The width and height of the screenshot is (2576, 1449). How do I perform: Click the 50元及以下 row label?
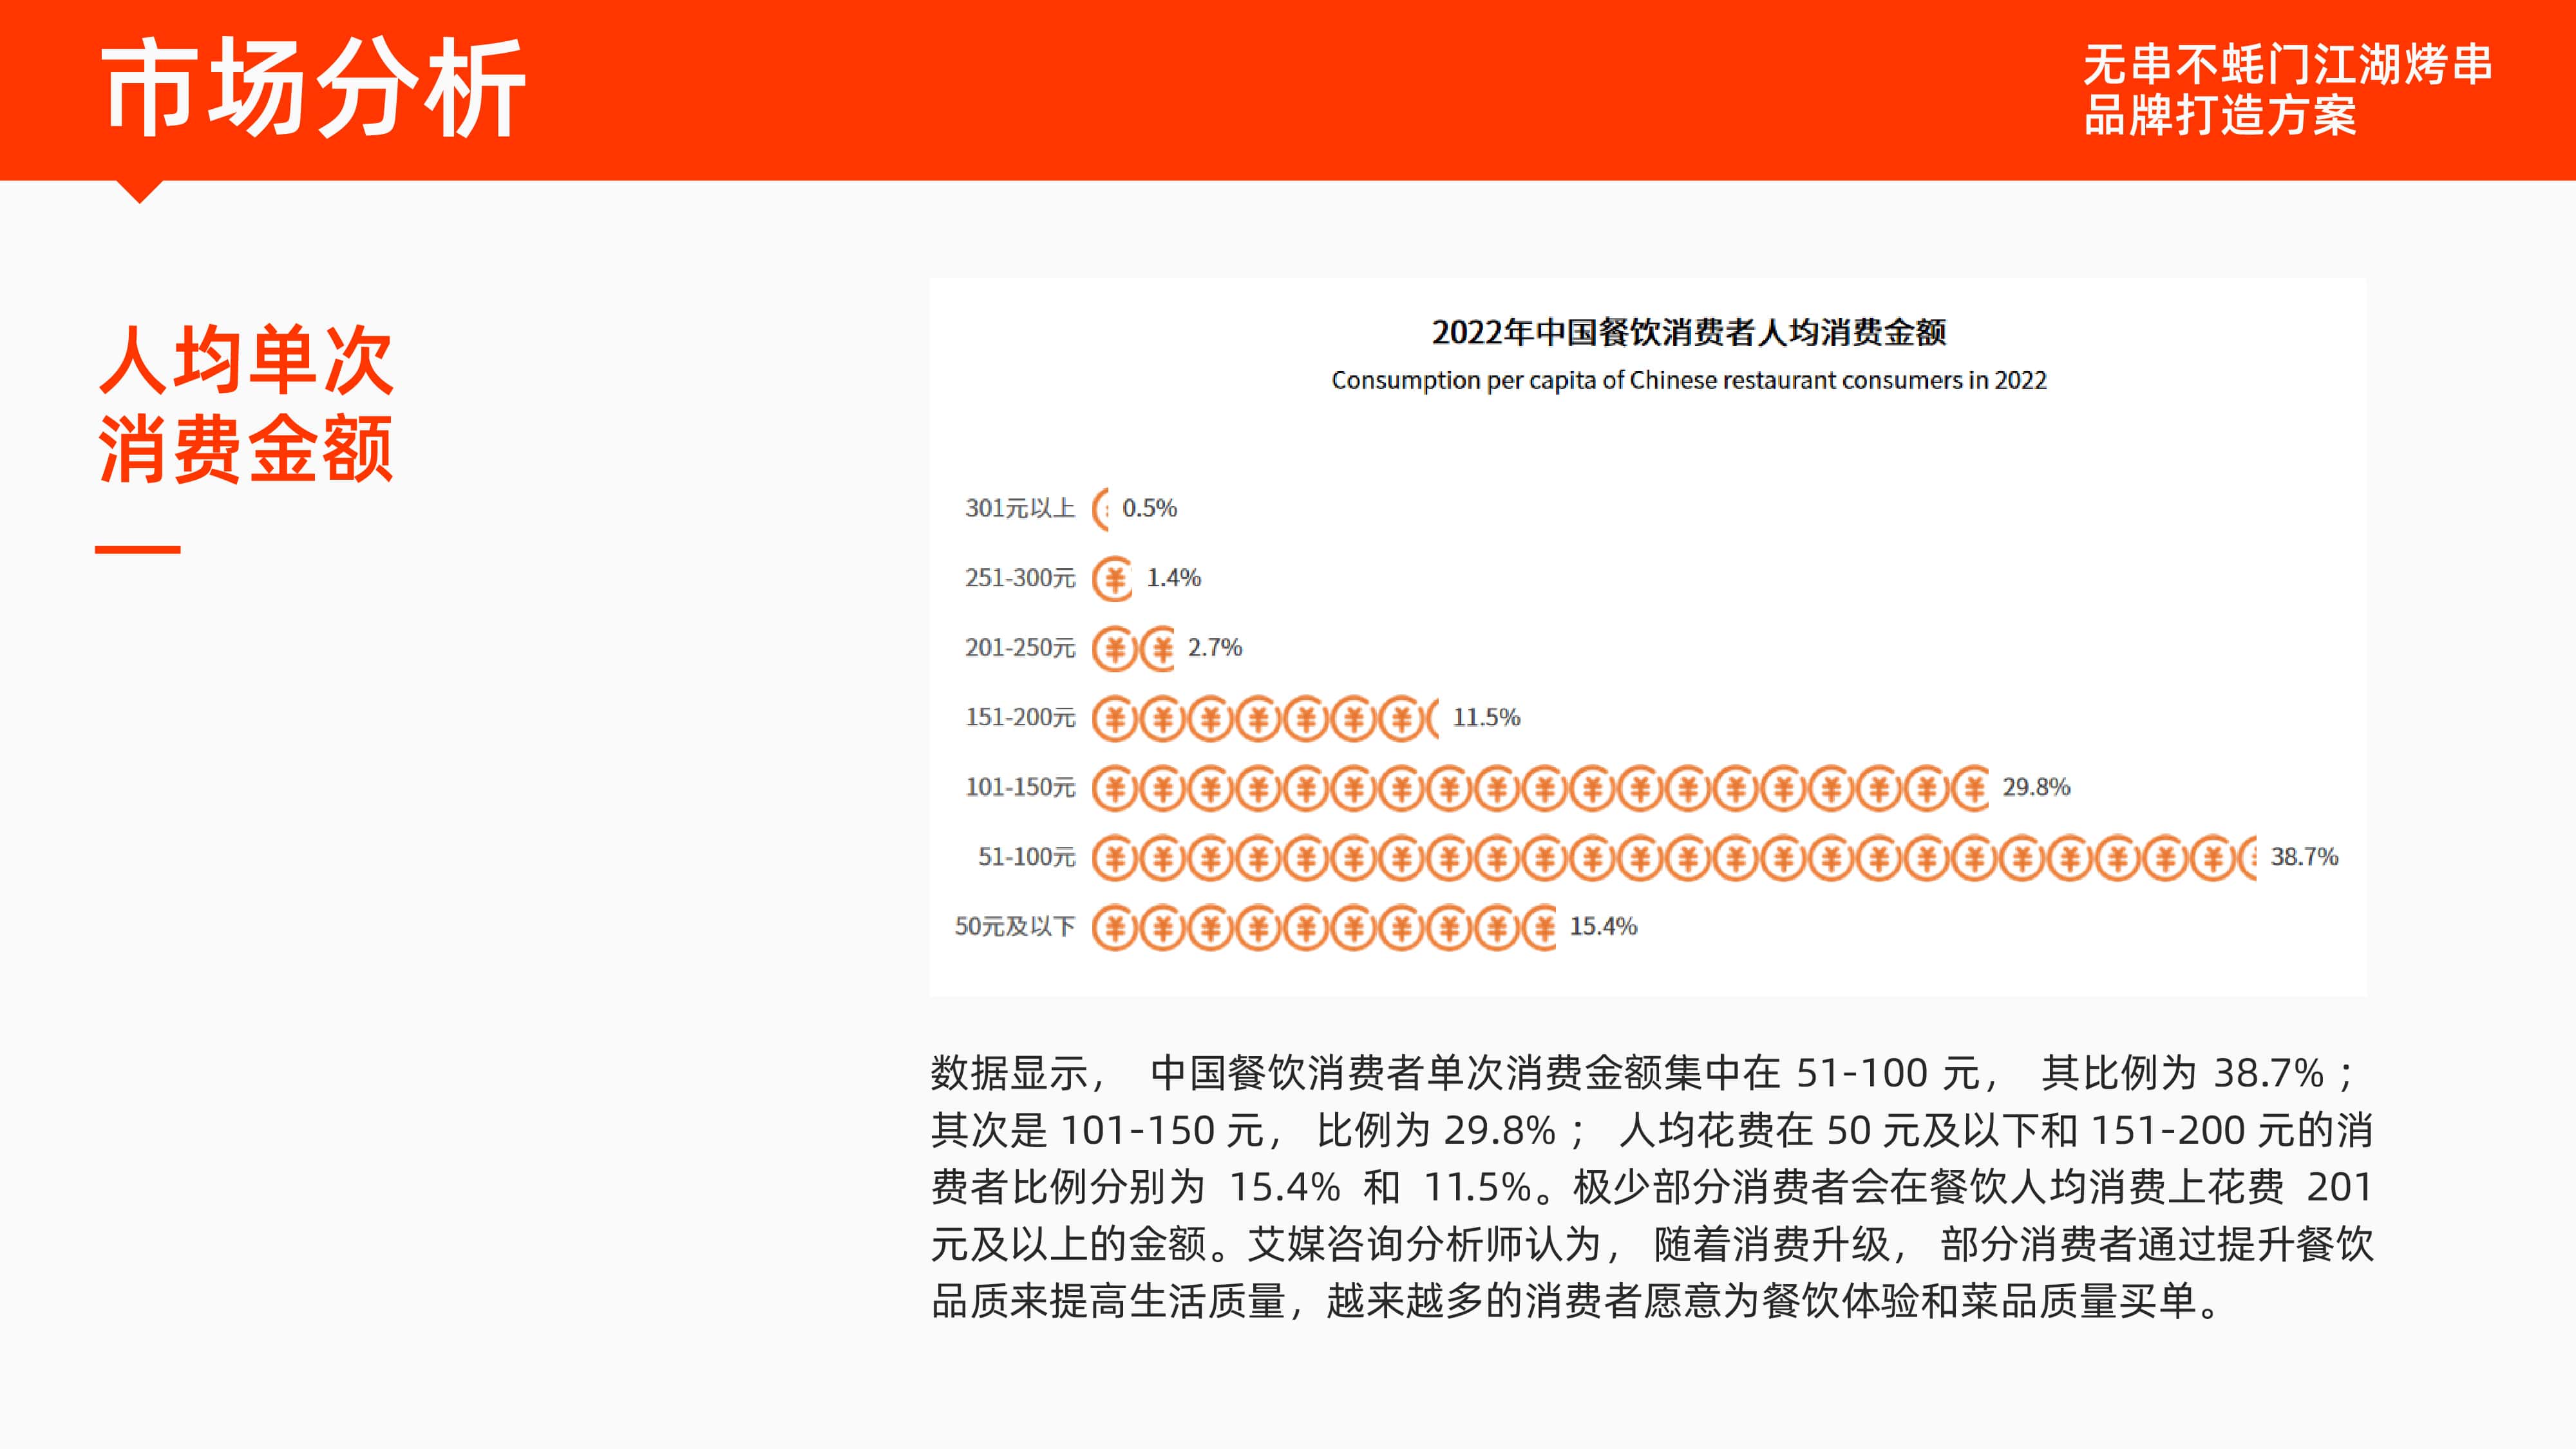coord(1014,927)
